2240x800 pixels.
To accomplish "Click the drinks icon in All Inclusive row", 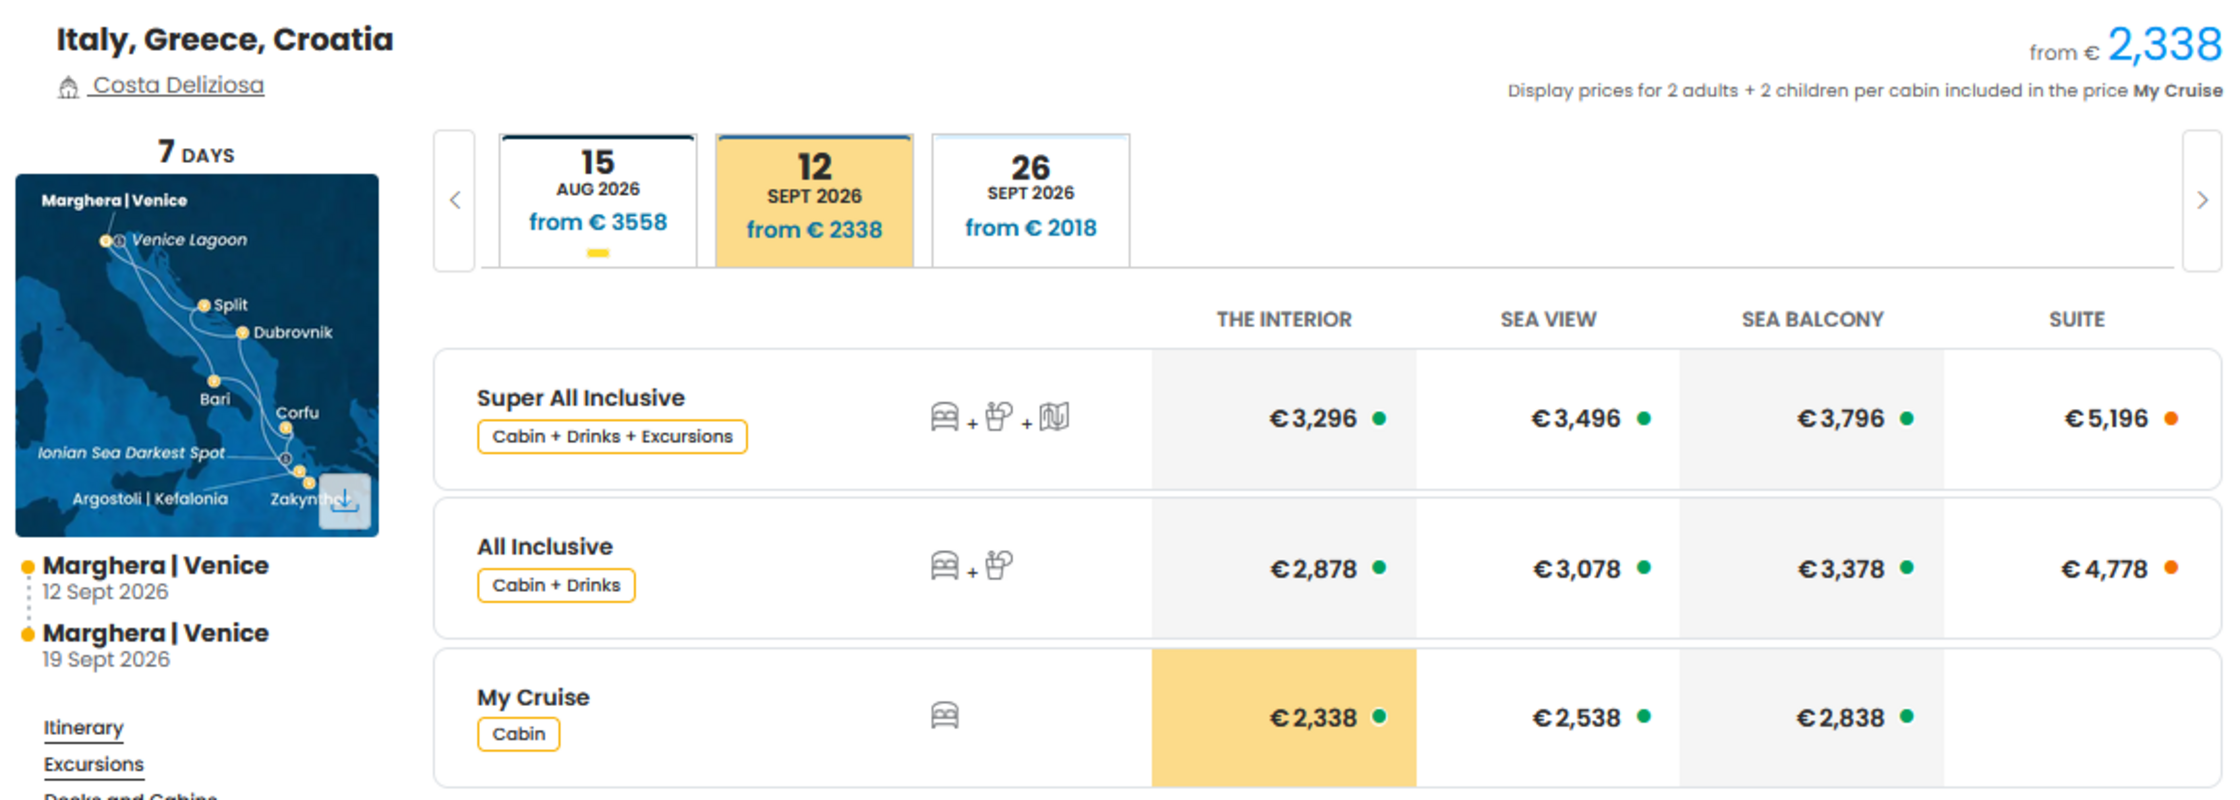I will coord(999,565).
